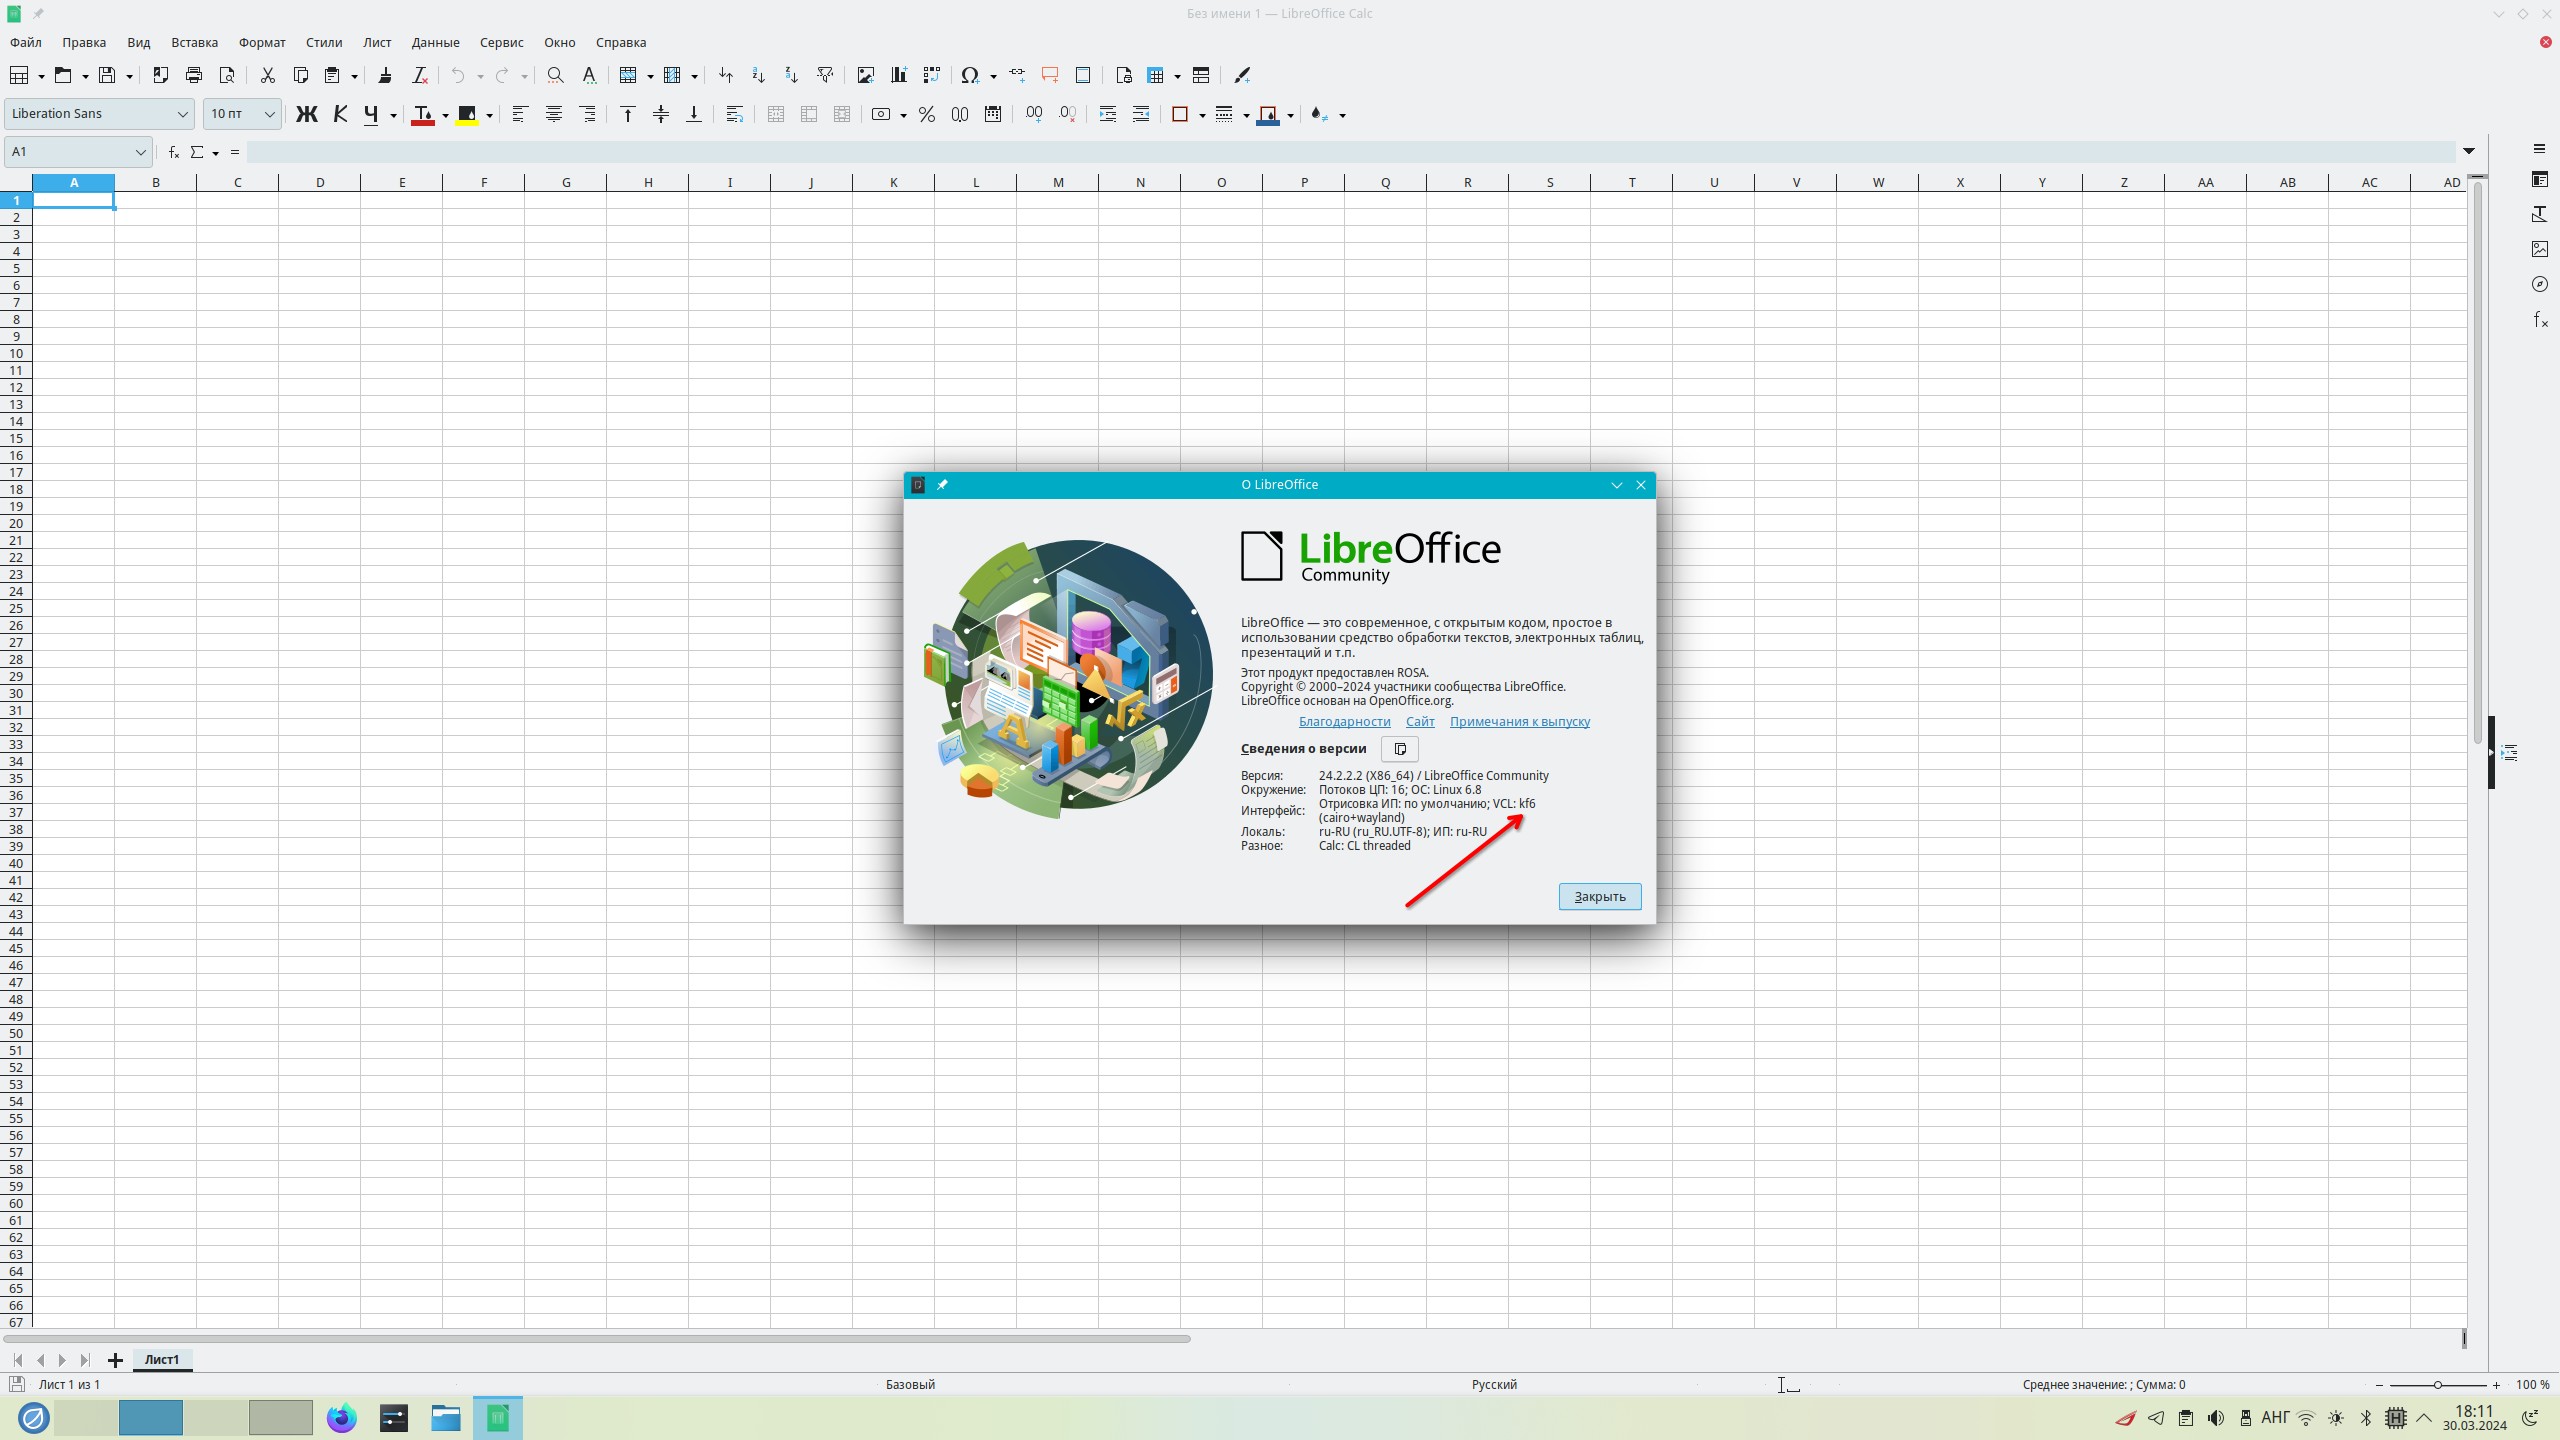Open Navigator compass icon in sidebar

click(2539, 284)
